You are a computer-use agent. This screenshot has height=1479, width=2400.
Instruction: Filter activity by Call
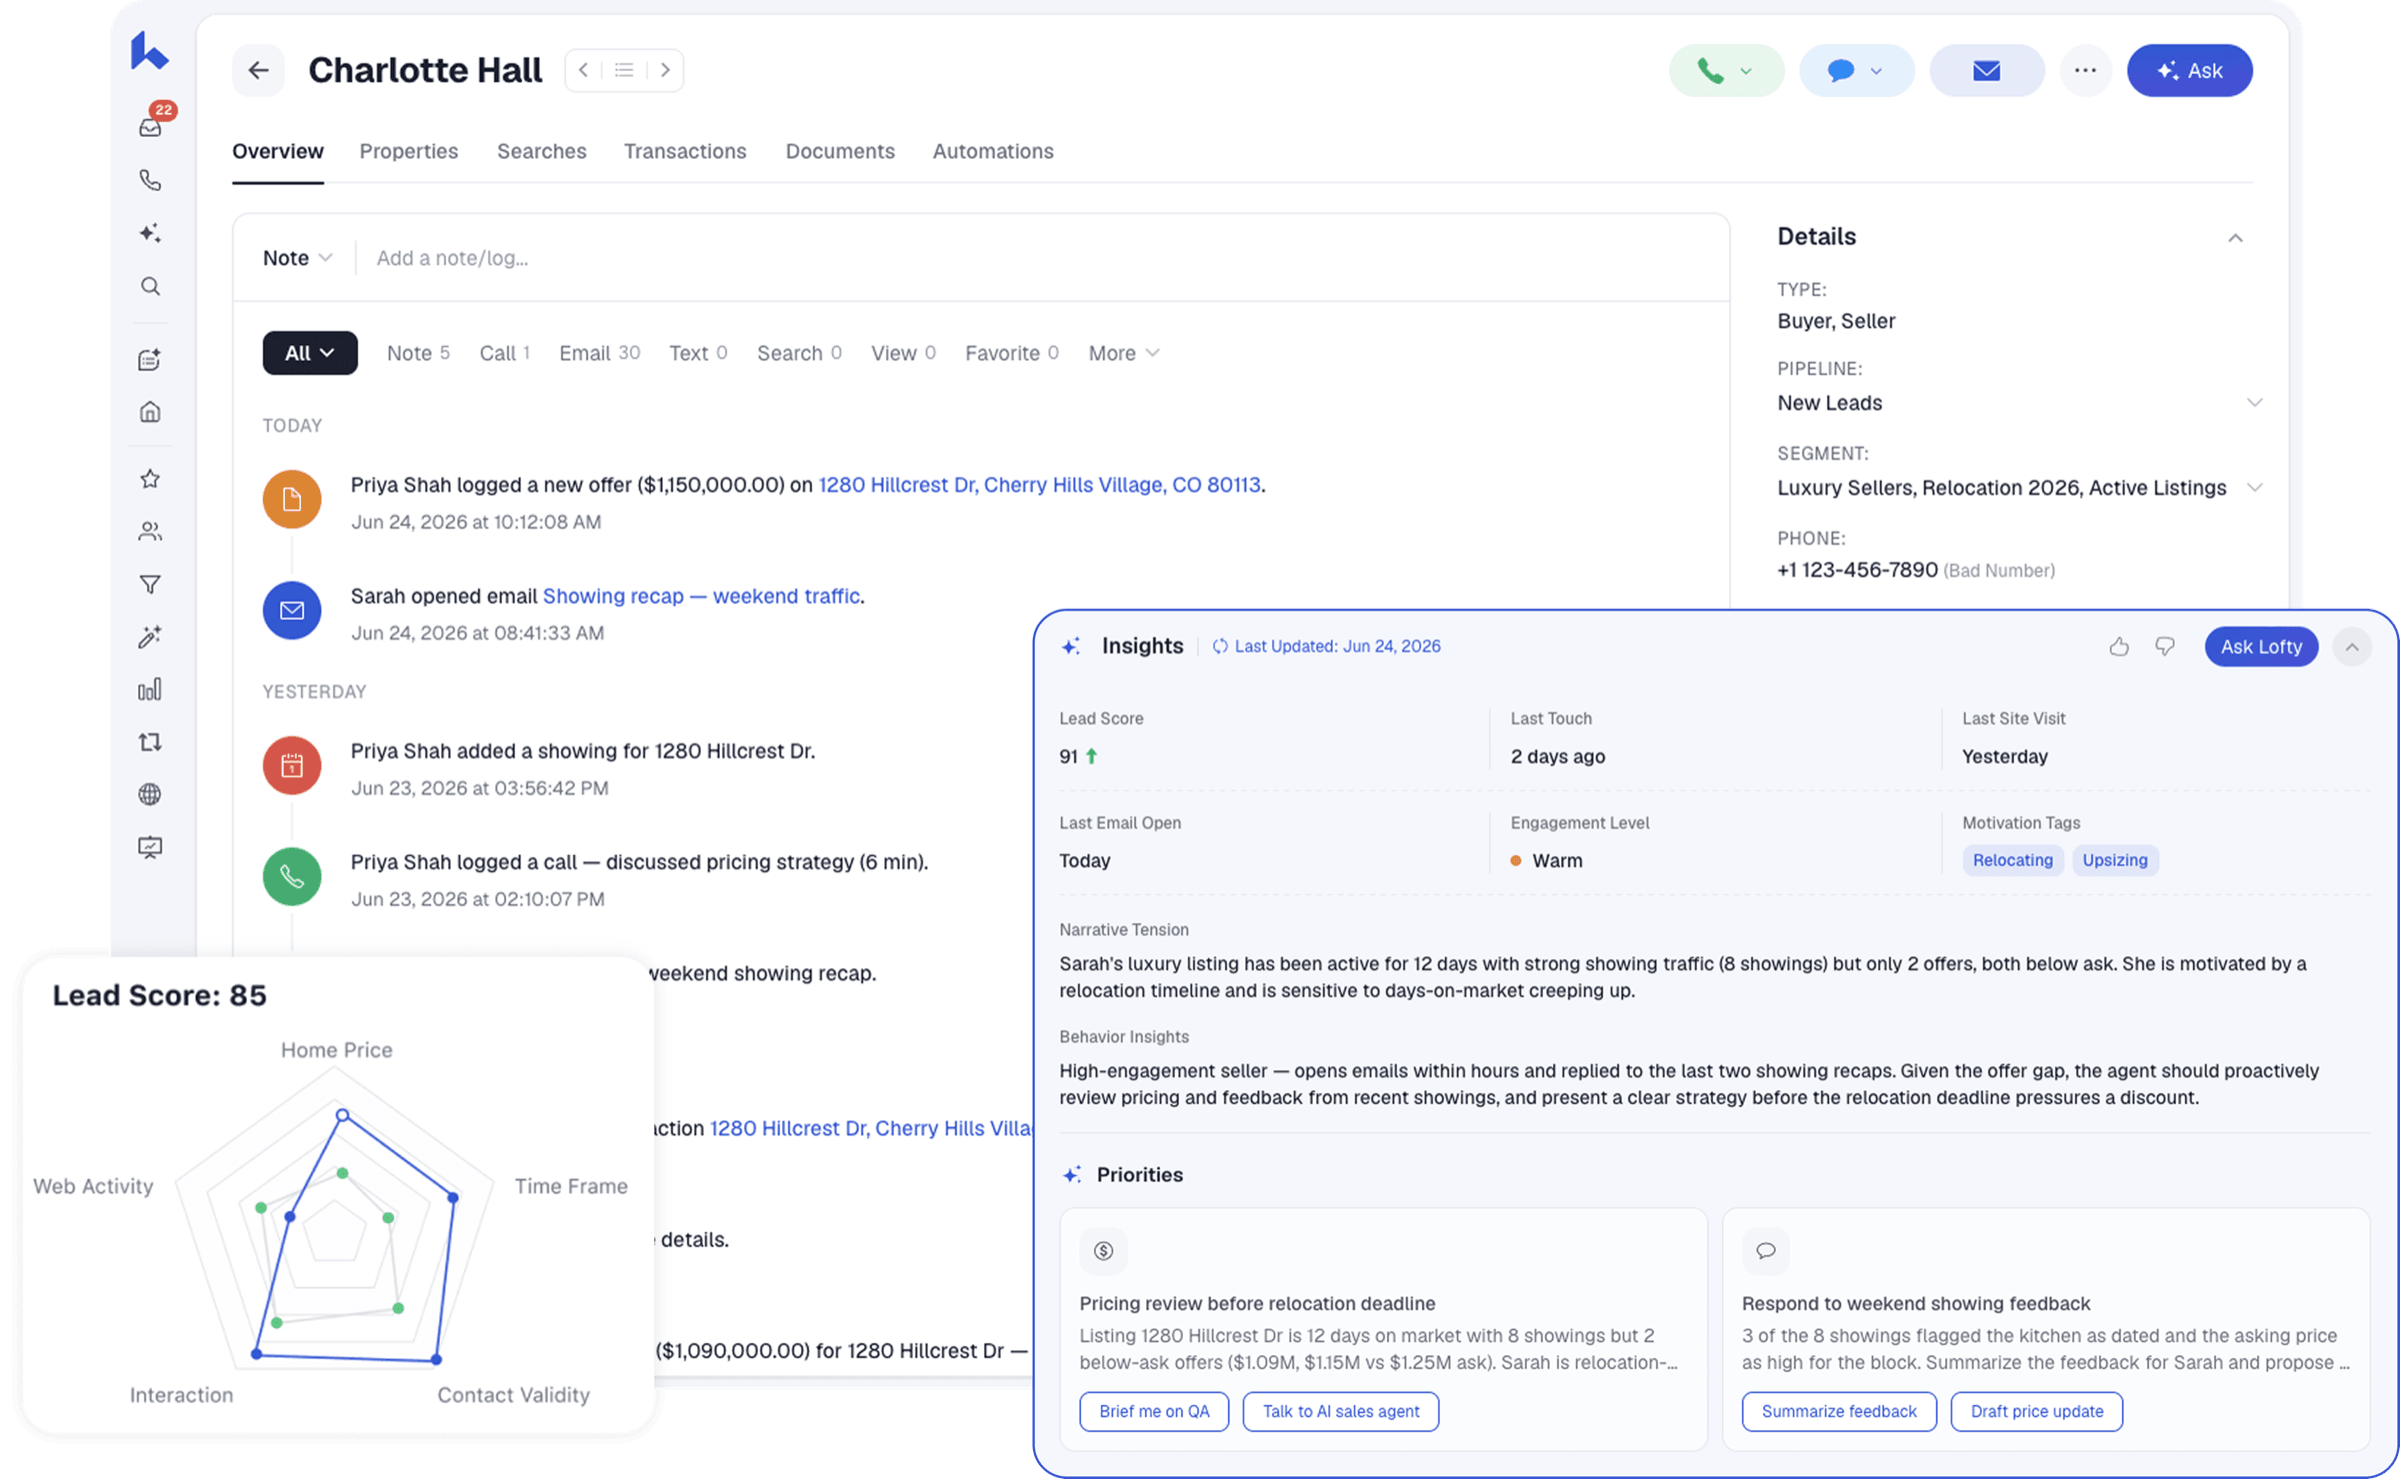point(504,353)
